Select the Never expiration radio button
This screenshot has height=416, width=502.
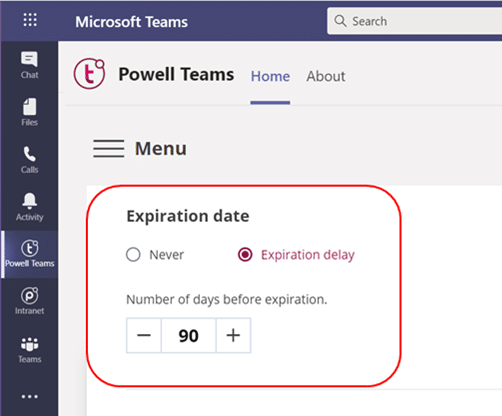click(x=133, y=255)
